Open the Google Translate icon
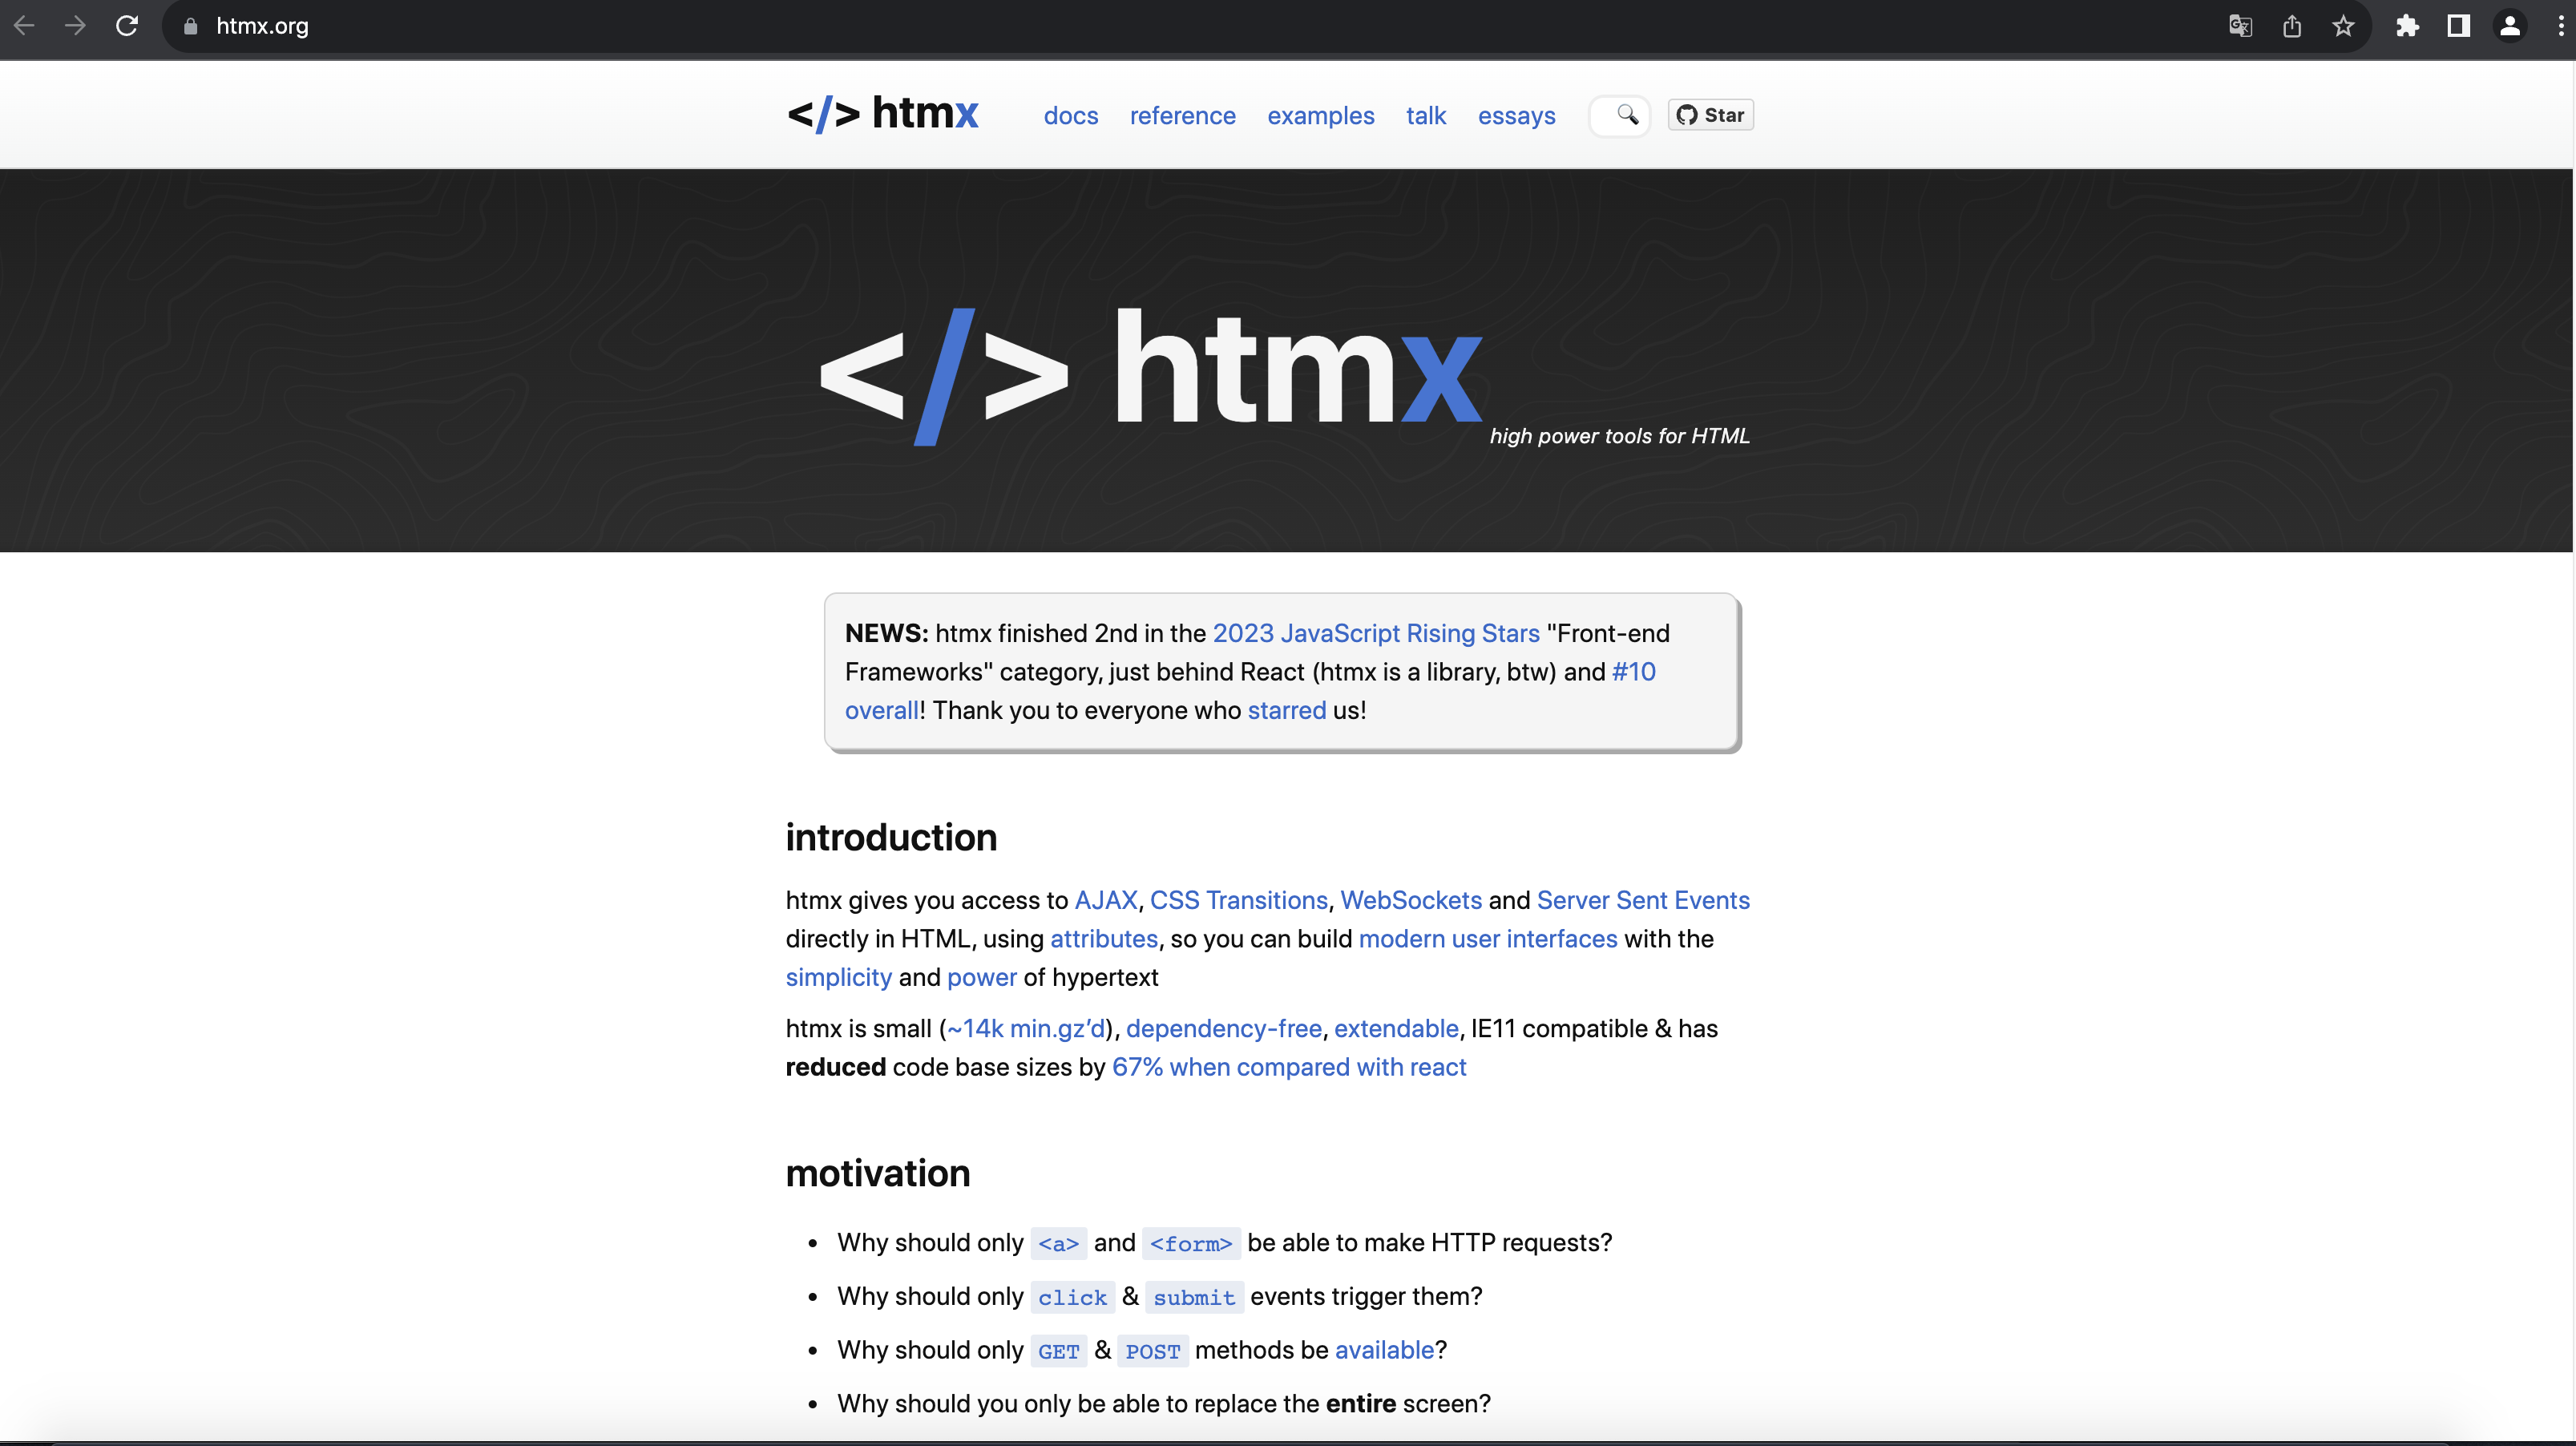This screenshot has width=2576, height=1446. point(2240,26)
